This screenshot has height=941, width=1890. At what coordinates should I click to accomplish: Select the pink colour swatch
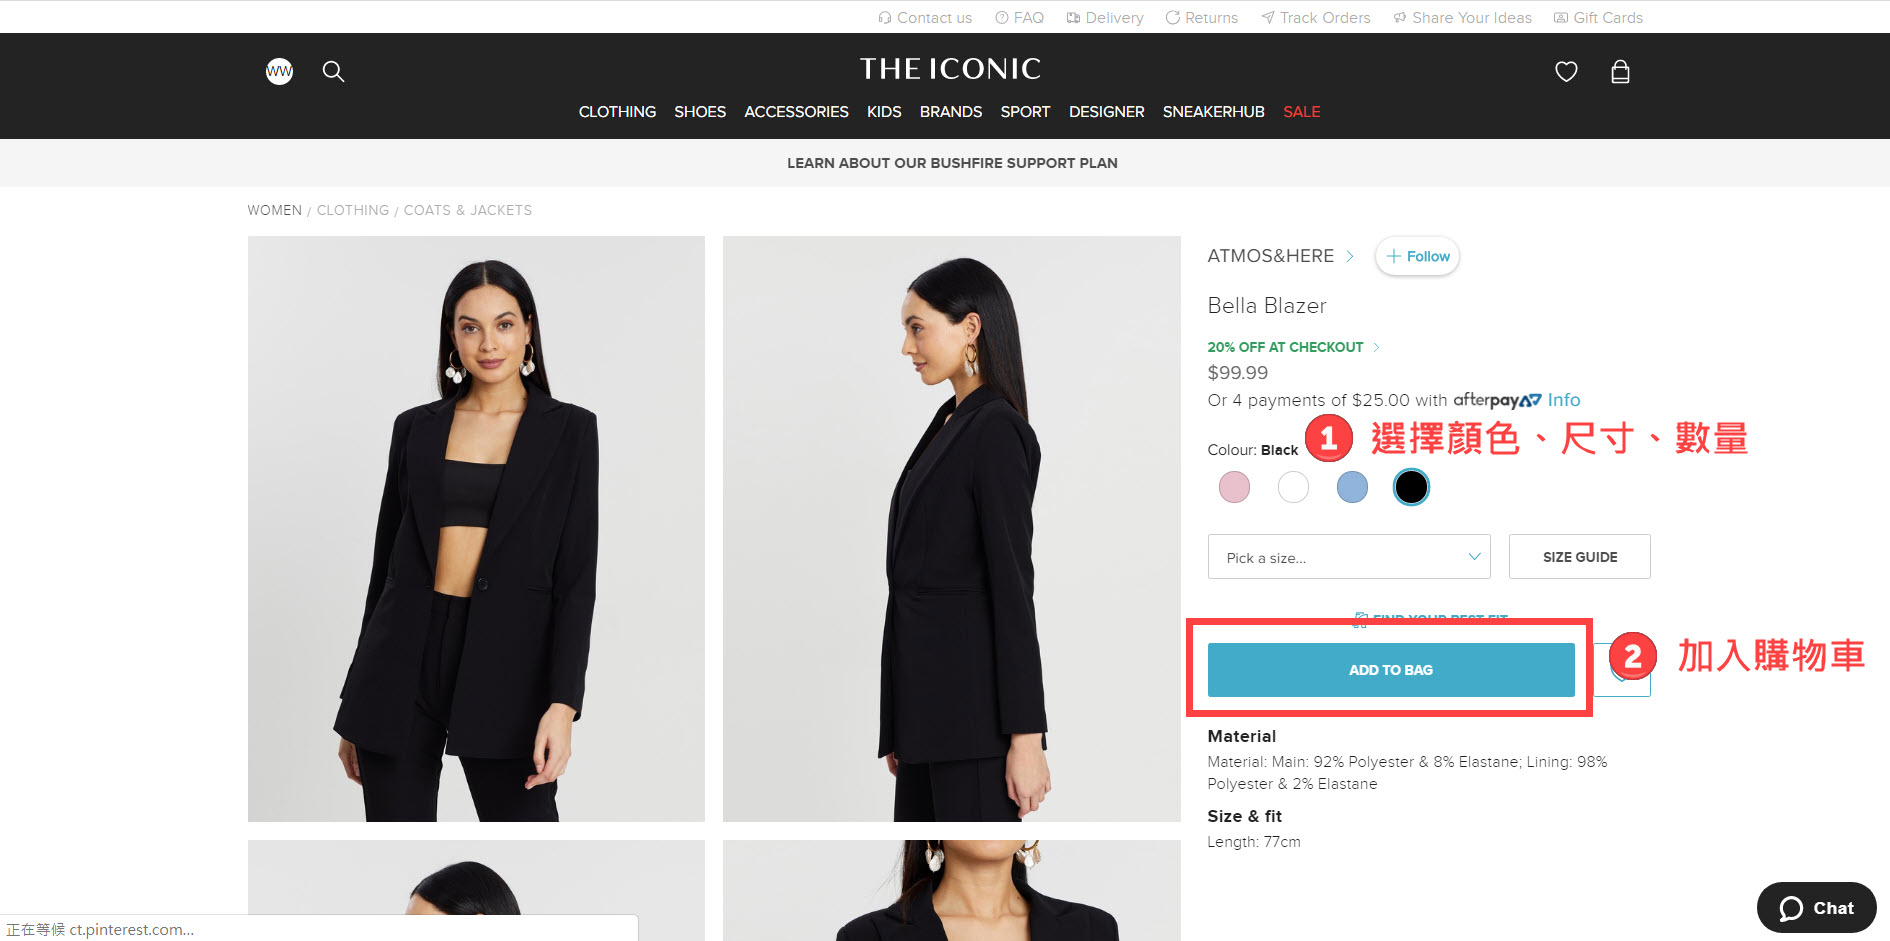click(1234, 487)
